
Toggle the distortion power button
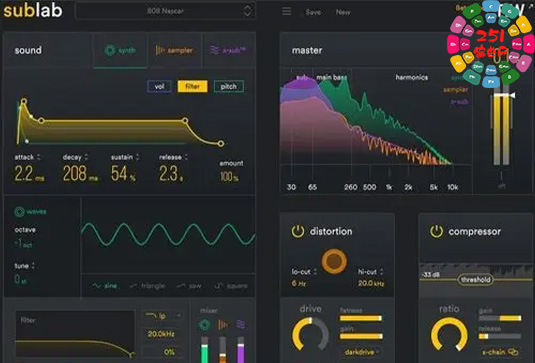tap(298, 231)
